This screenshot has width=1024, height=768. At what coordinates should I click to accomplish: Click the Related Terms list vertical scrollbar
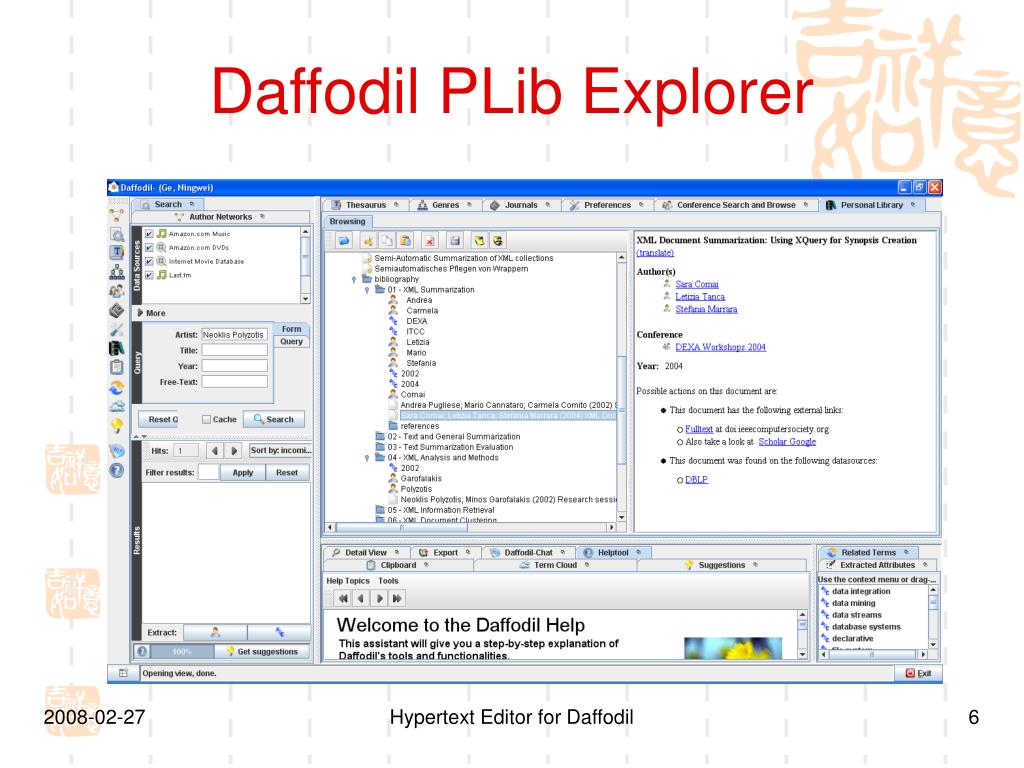pyautogui.click(x=933, y=616)
